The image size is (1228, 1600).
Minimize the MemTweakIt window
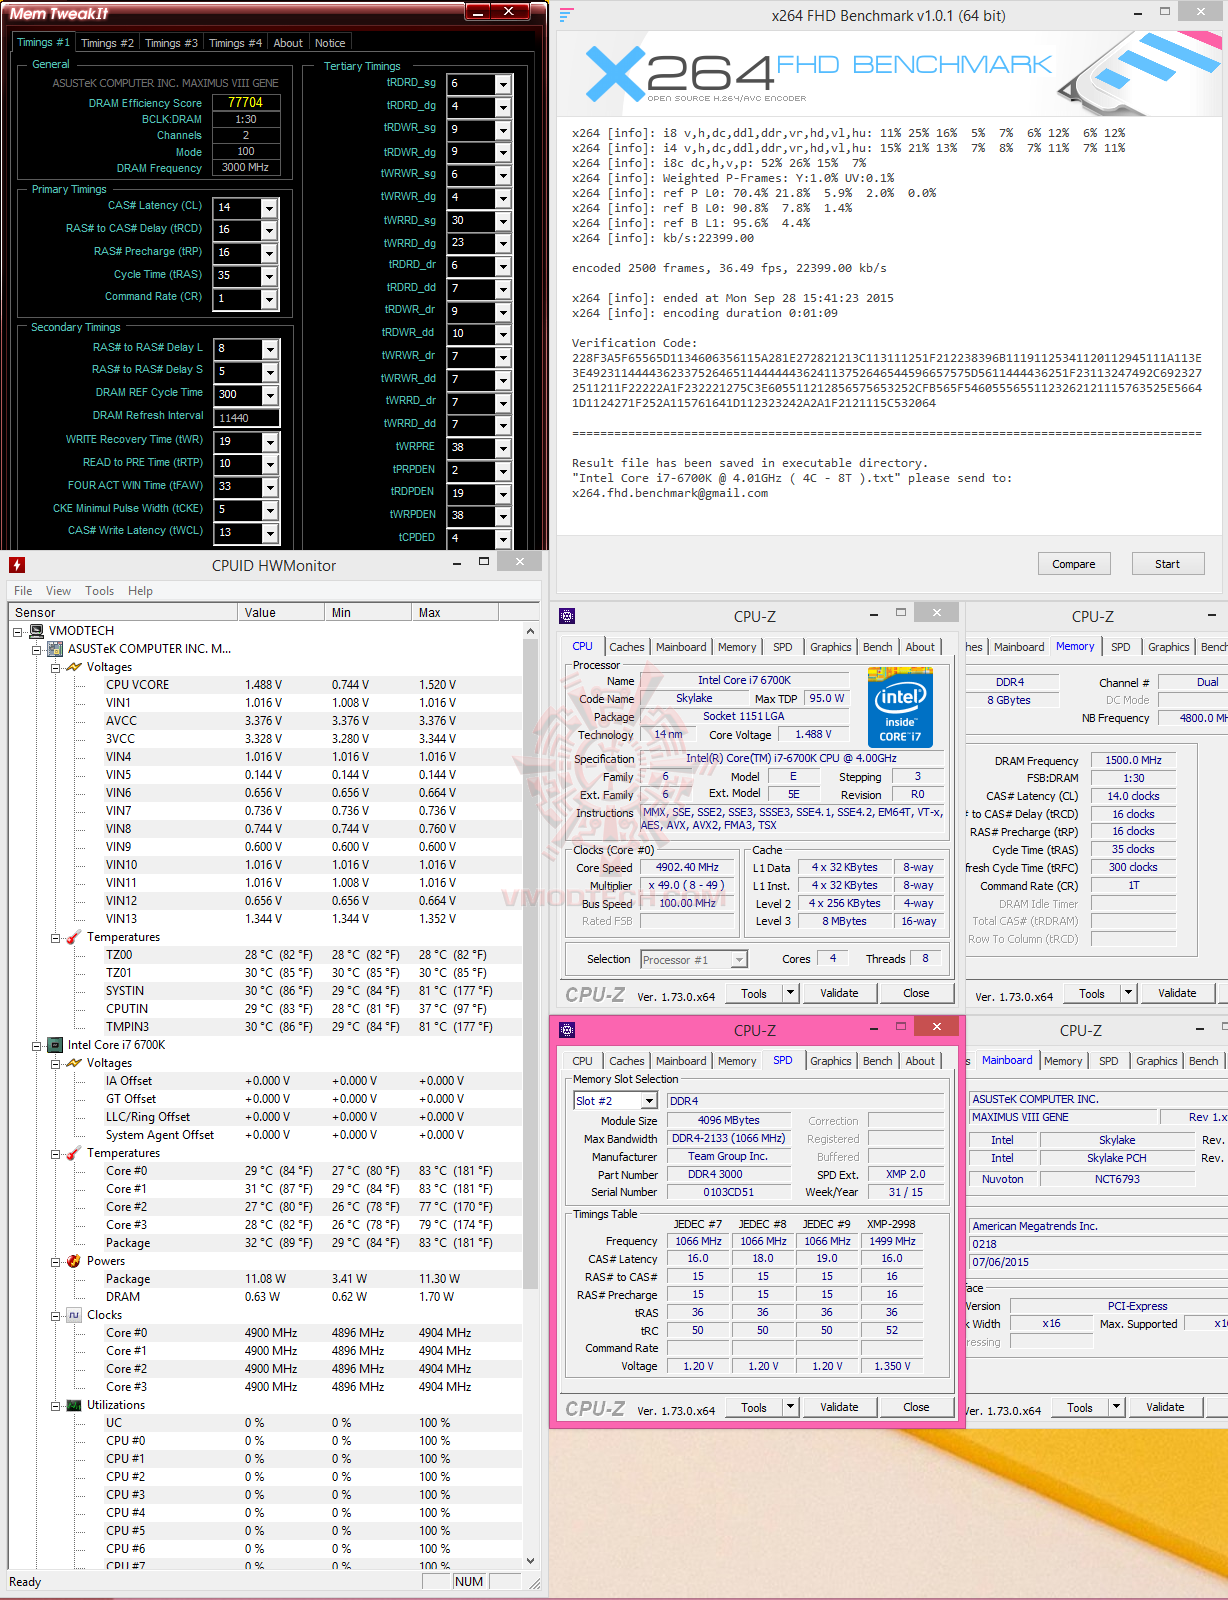tap(478, 12)
